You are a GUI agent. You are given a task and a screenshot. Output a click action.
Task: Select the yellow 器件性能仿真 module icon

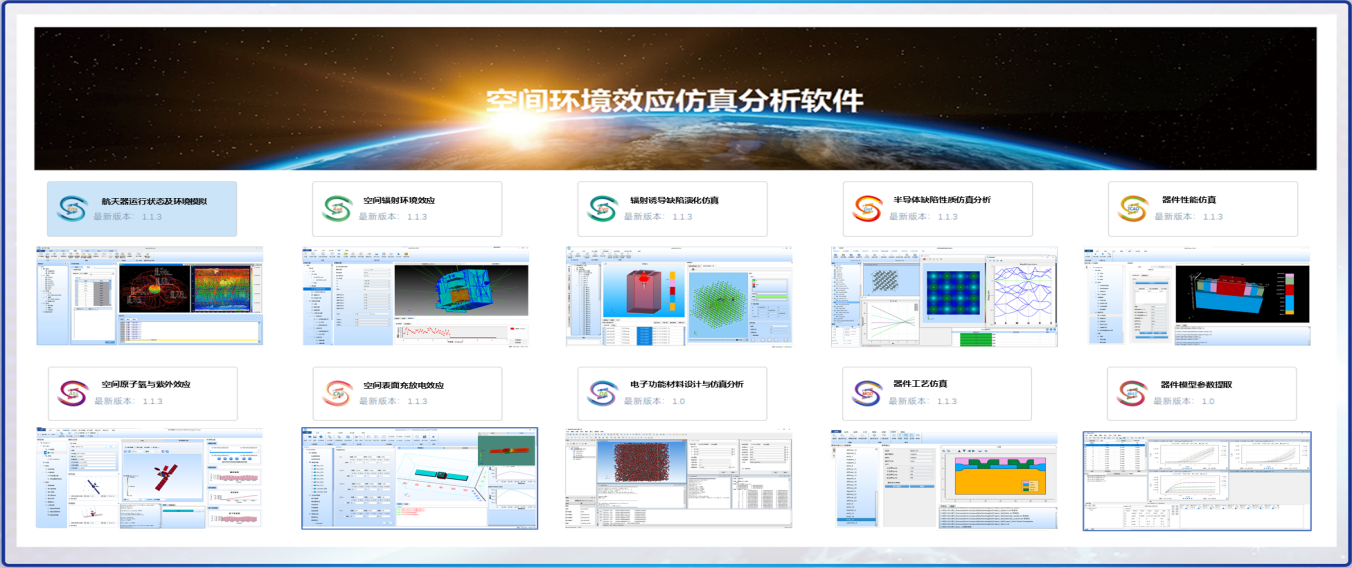click(x=1132, y=208)
